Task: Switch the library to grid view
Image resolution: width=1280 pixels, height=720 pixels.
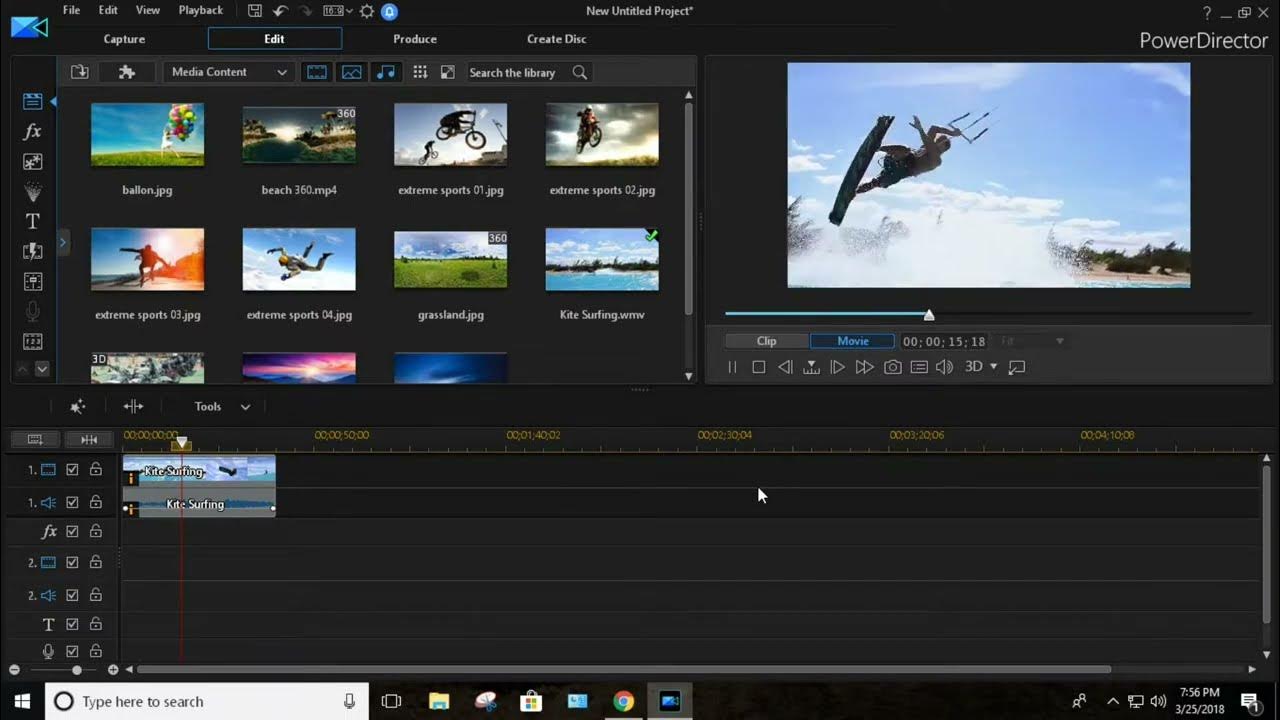Action: 420,72
